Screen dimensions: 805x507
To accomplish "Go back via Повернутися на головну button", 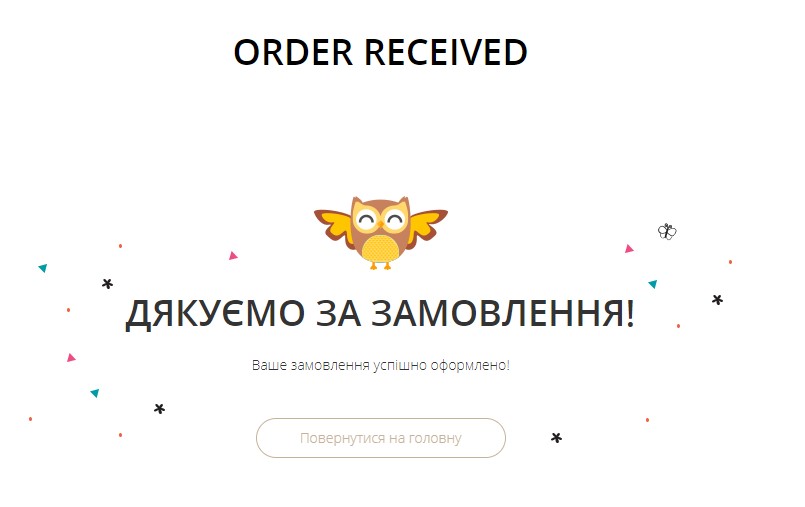I will [381, 438].
